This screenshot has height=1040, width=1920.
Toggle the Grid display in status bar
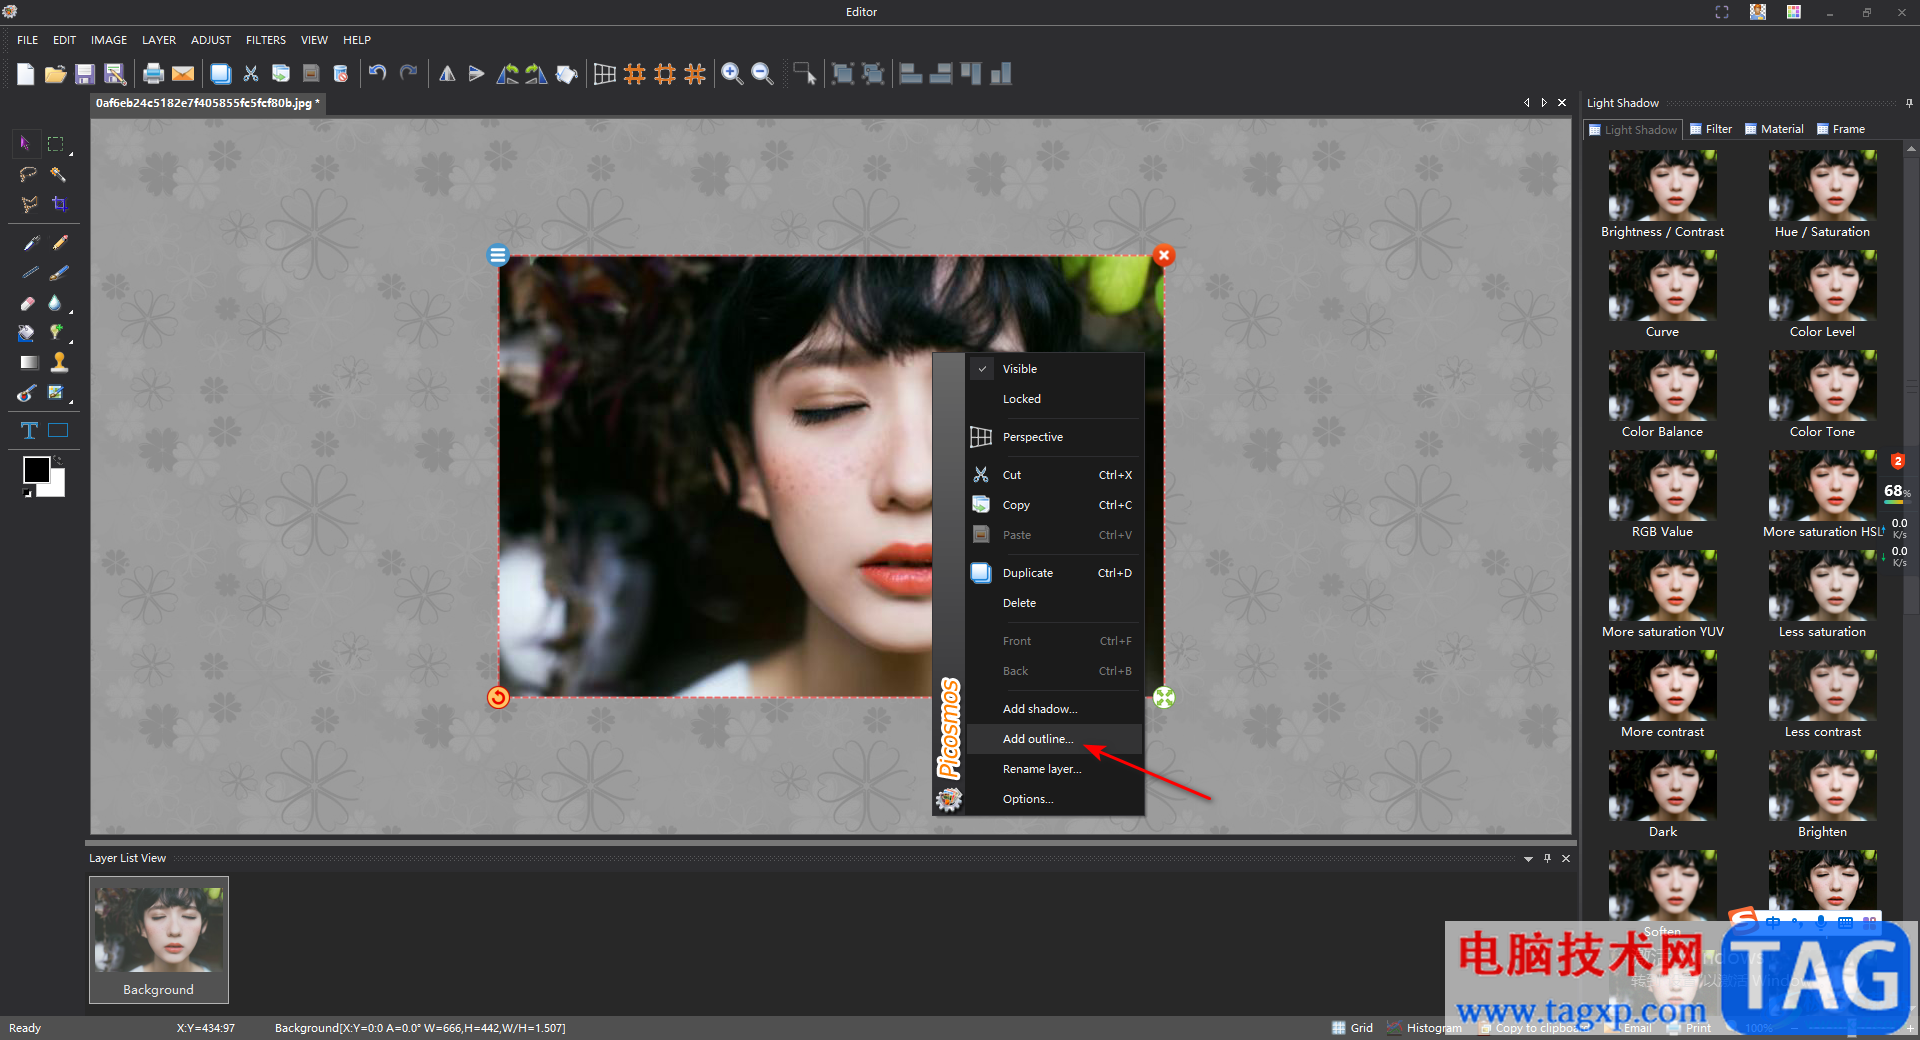[x=1352, y=1028]
